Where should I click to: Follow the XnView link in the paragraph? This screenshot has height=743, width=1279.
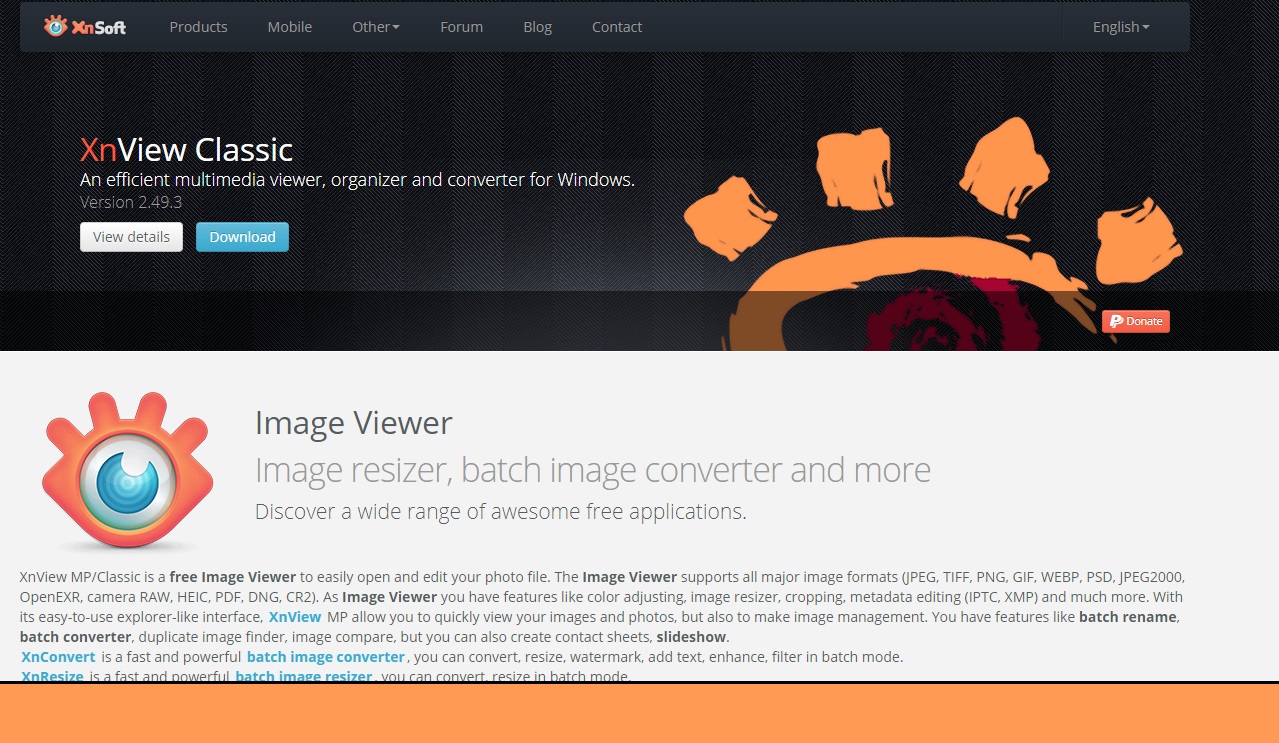click(295, 617)
